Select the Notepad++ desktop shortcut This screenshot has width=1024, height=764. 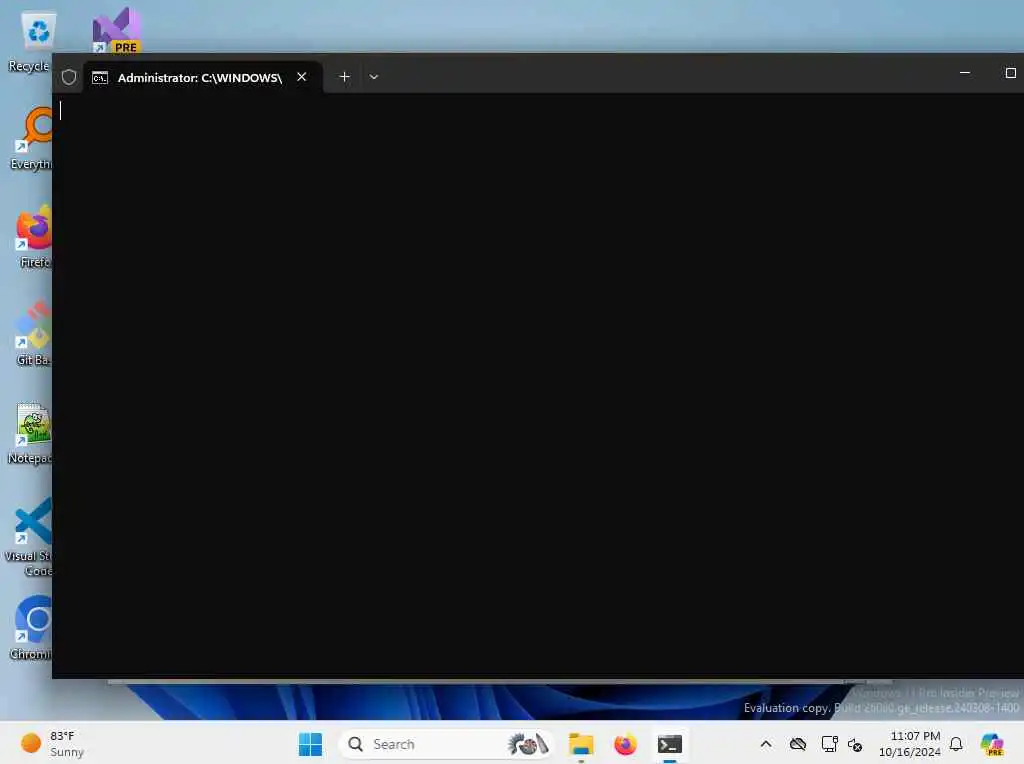click(31, 433)
